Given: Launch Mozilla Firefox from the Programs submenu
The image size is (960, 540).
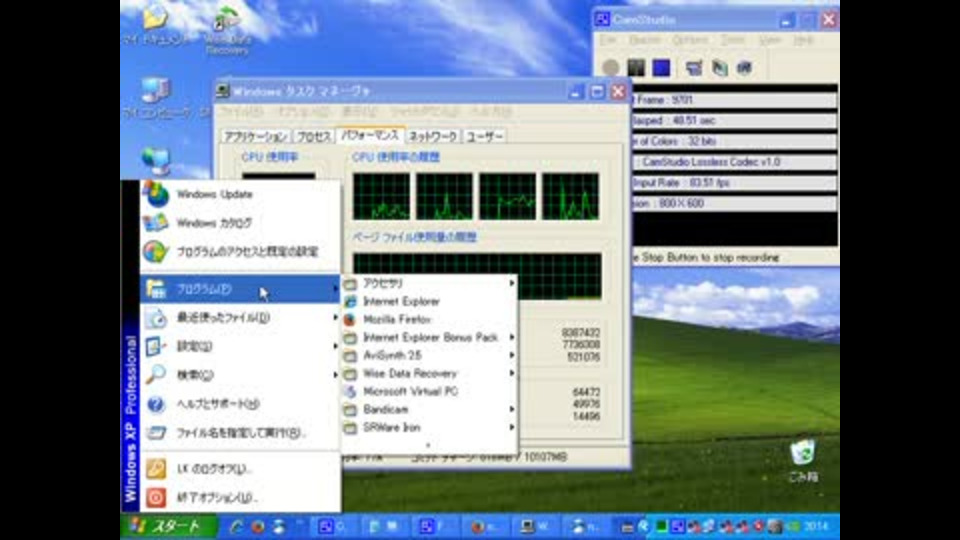Looking at the screenshot, I should pyautogui.click(x=430, y=320).
